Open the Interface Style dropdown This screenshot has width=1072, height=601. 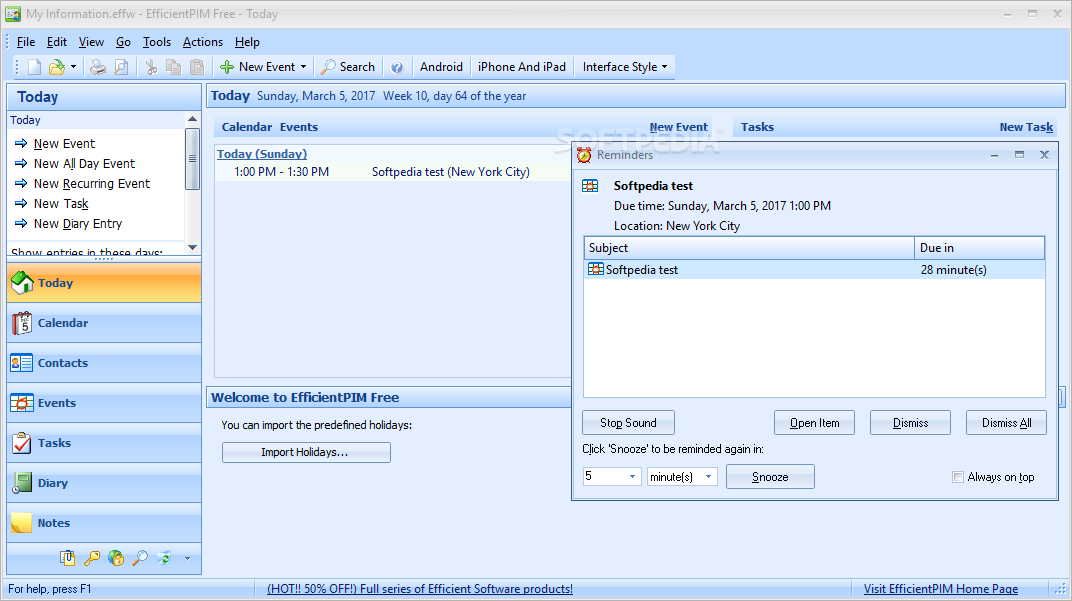pos(624,67)
